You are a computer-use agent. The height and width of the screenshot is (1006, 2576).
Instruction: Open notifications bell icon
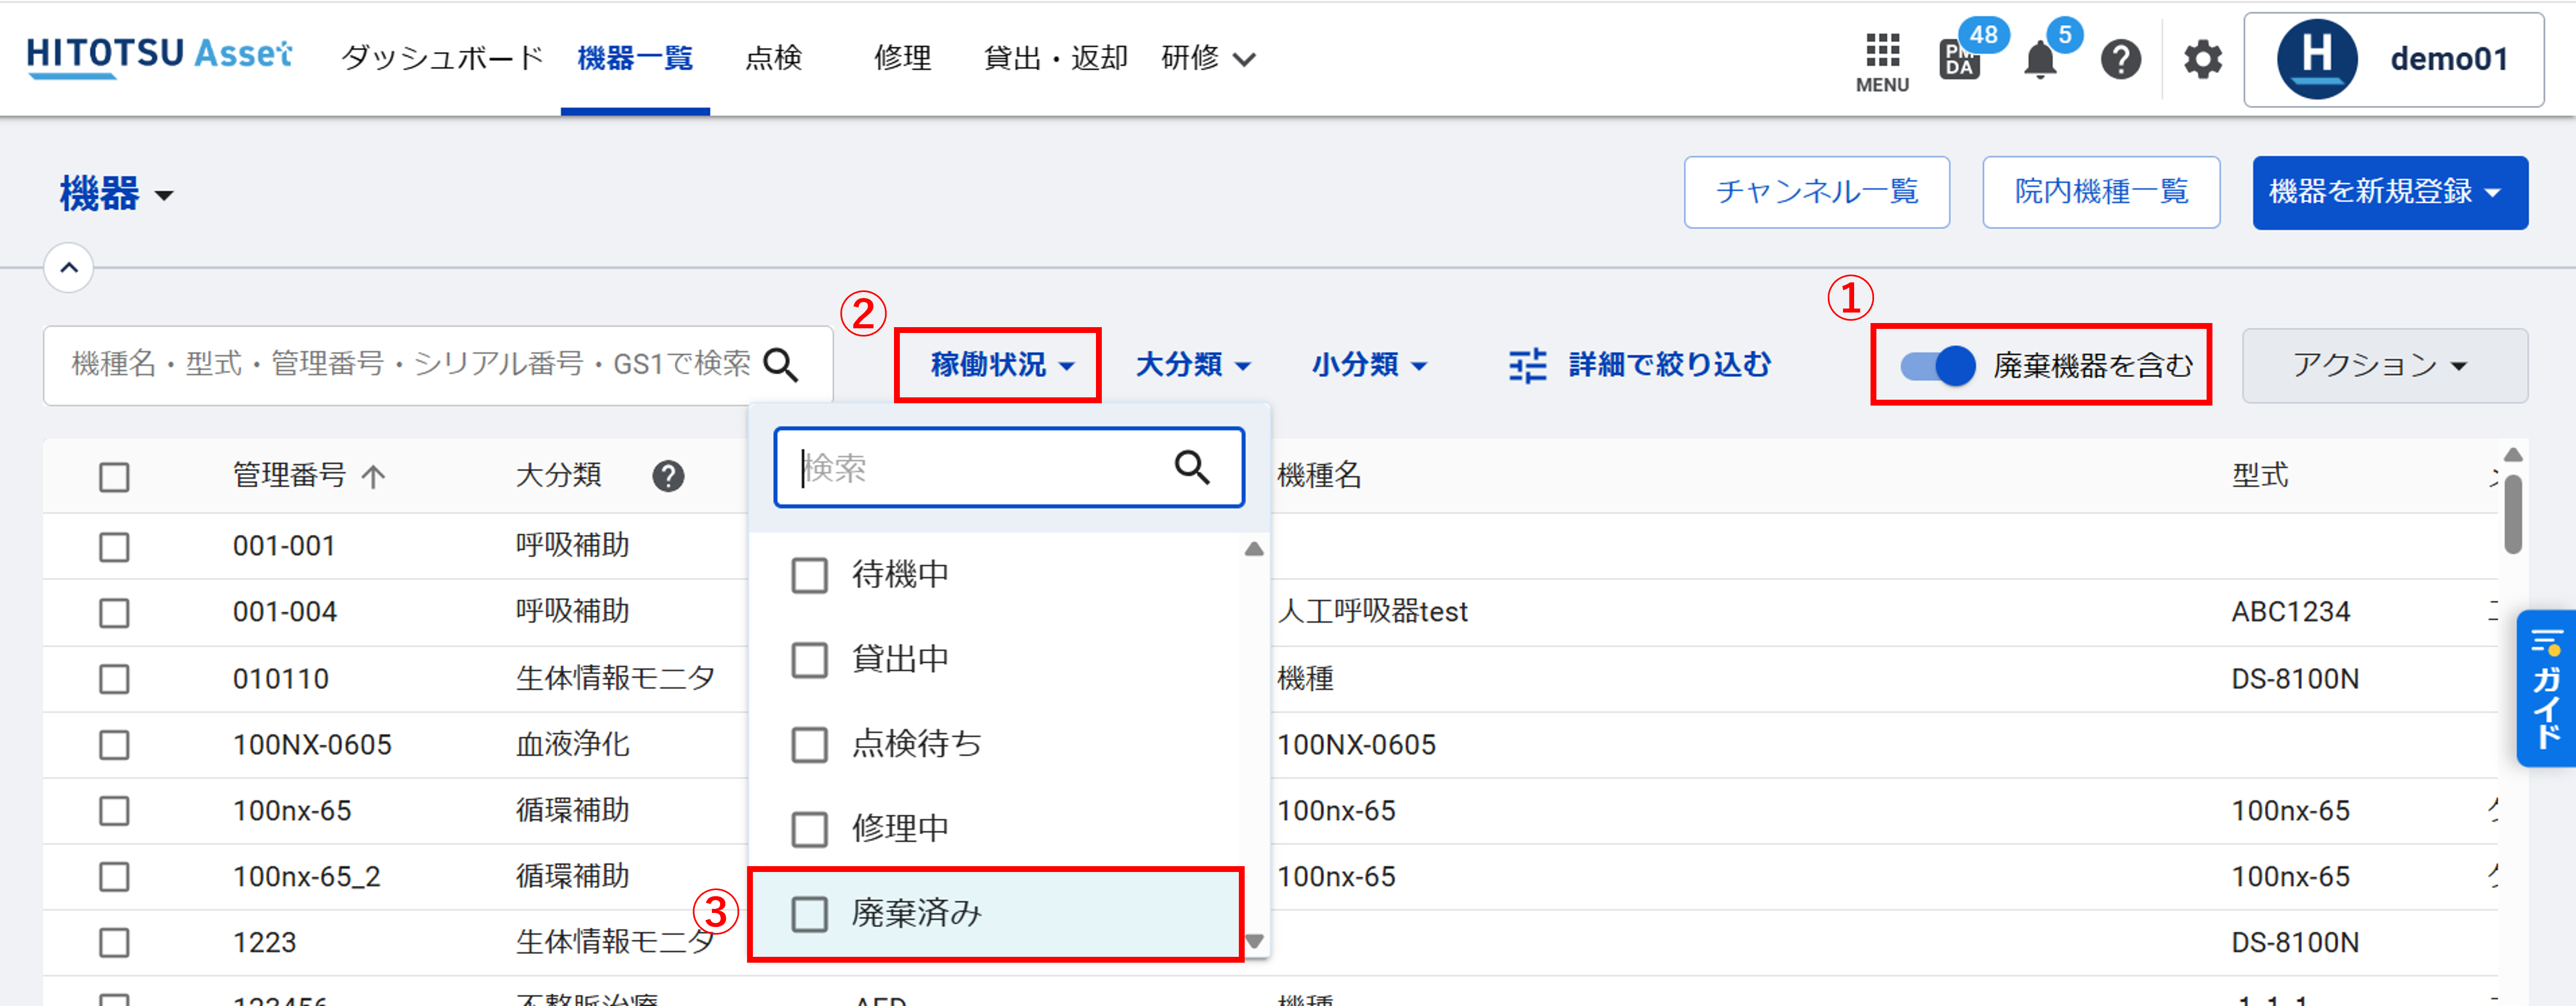click(x=2040, y=60)
